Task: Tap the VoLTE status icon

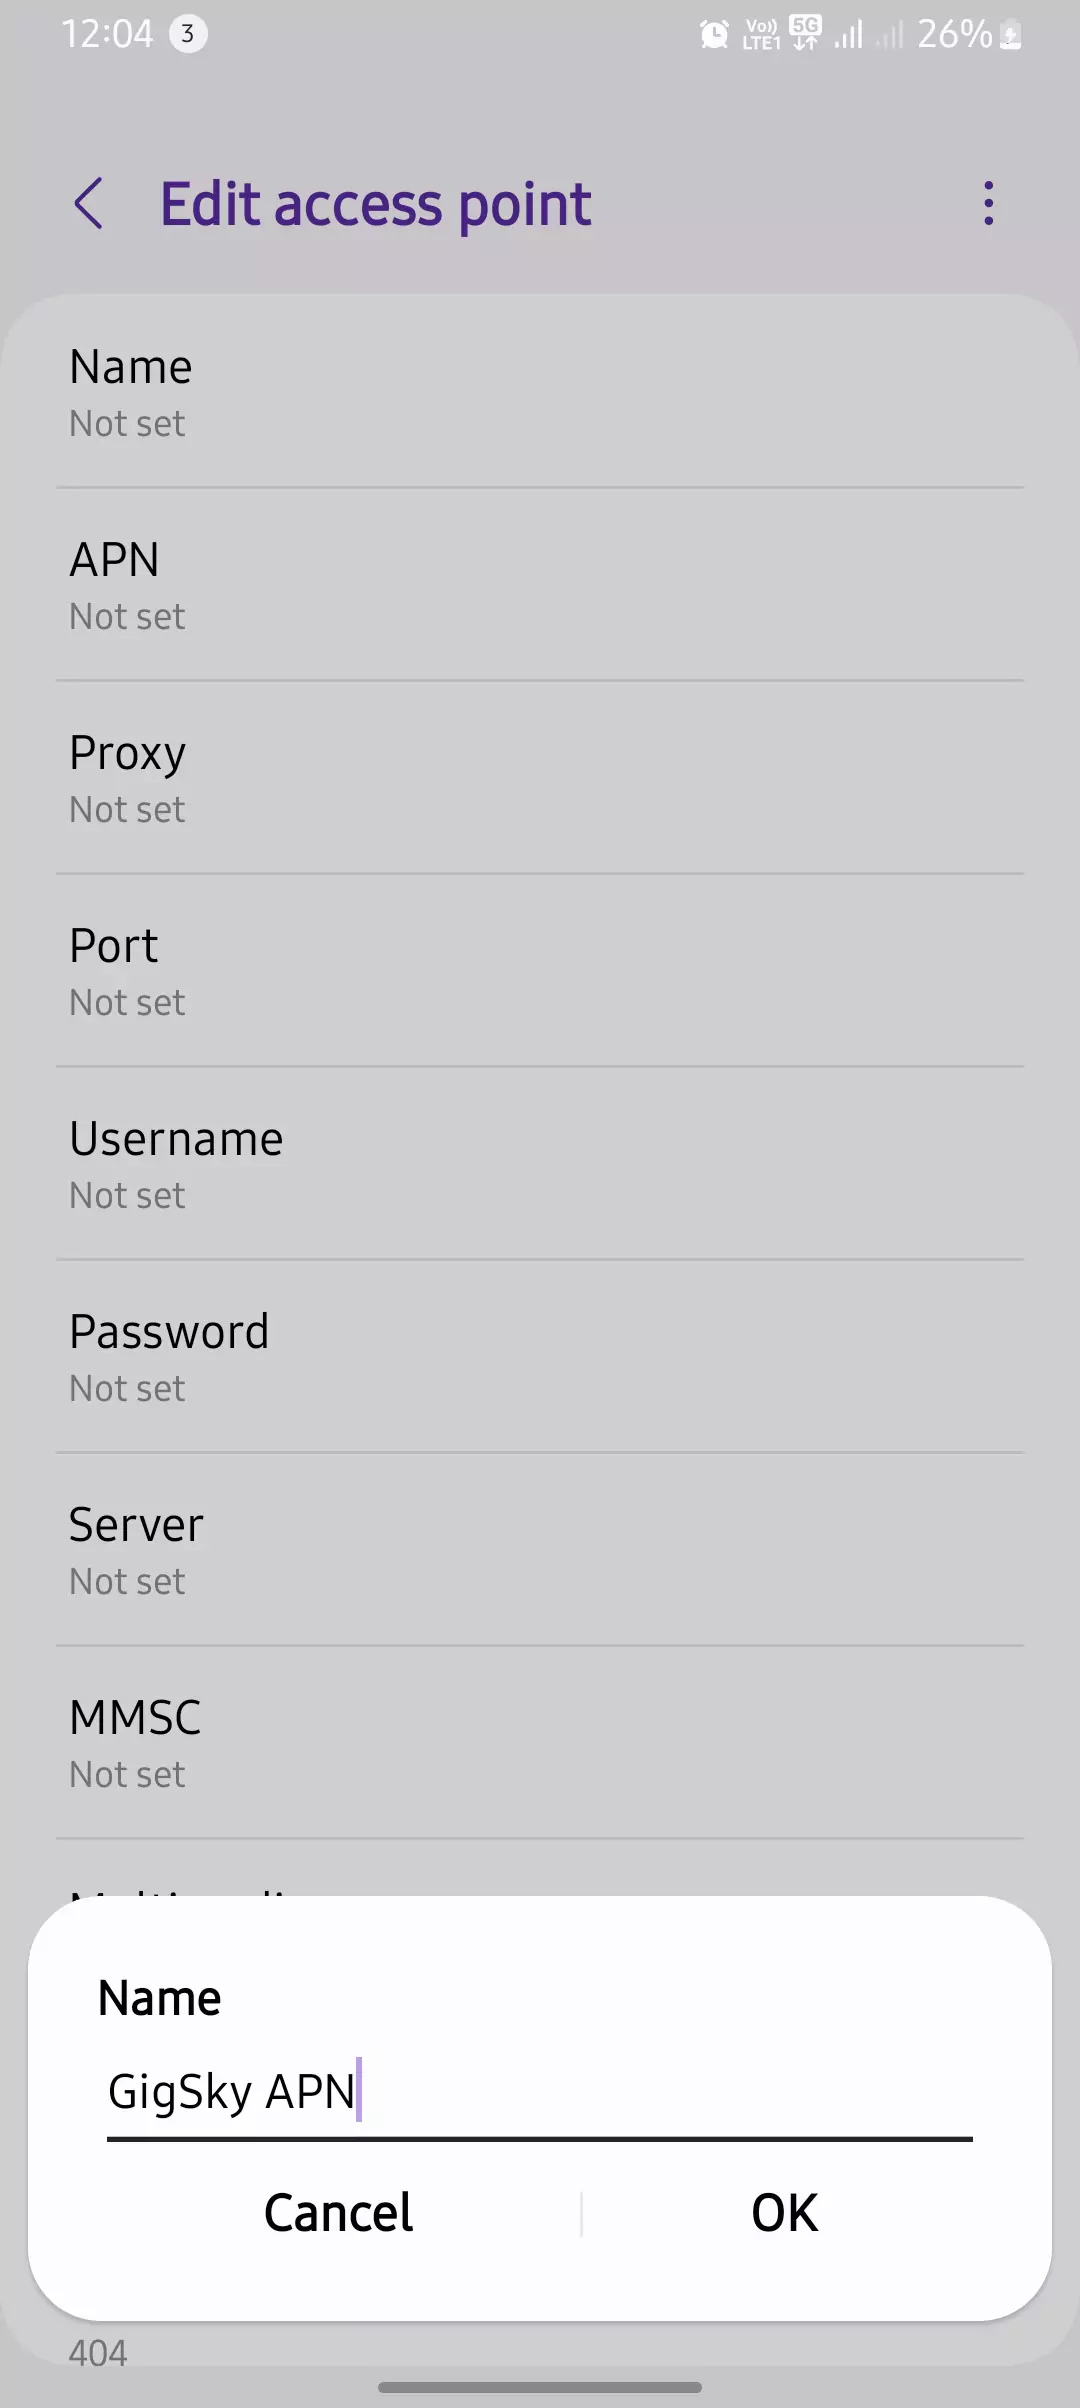Action: point(761,35)
